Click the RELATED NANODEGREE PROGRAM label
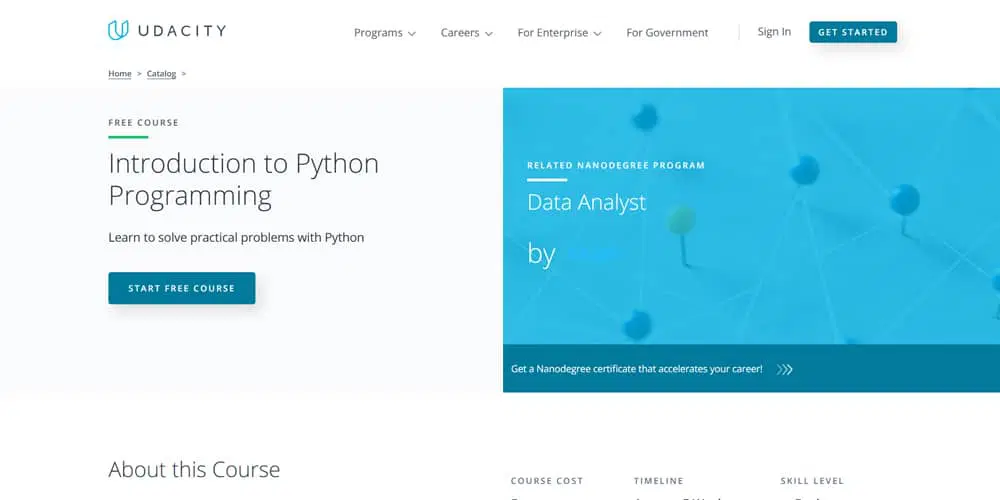1000x500 pixels. 616,165
